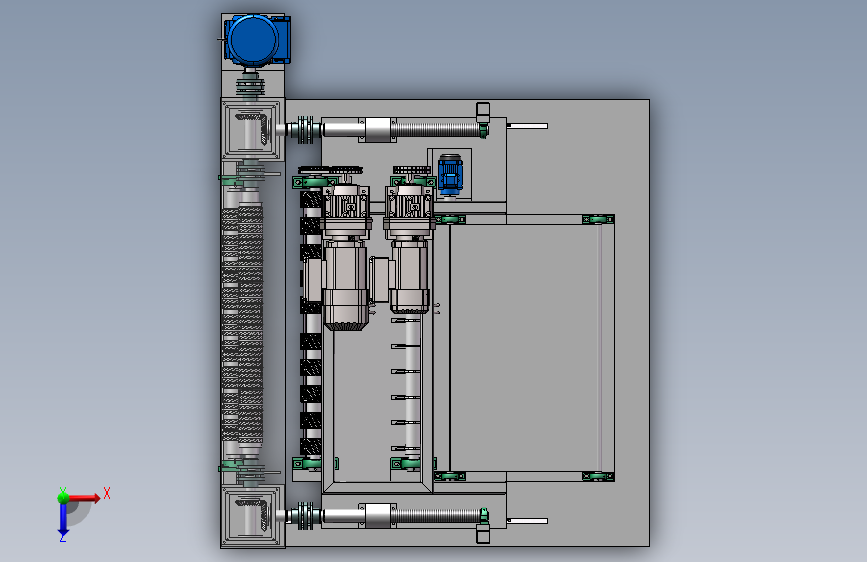The image size is (867, 562).
Task: Select the bottom flange coupling beside the lower gearbox
Action: click(x=305, y=516)
